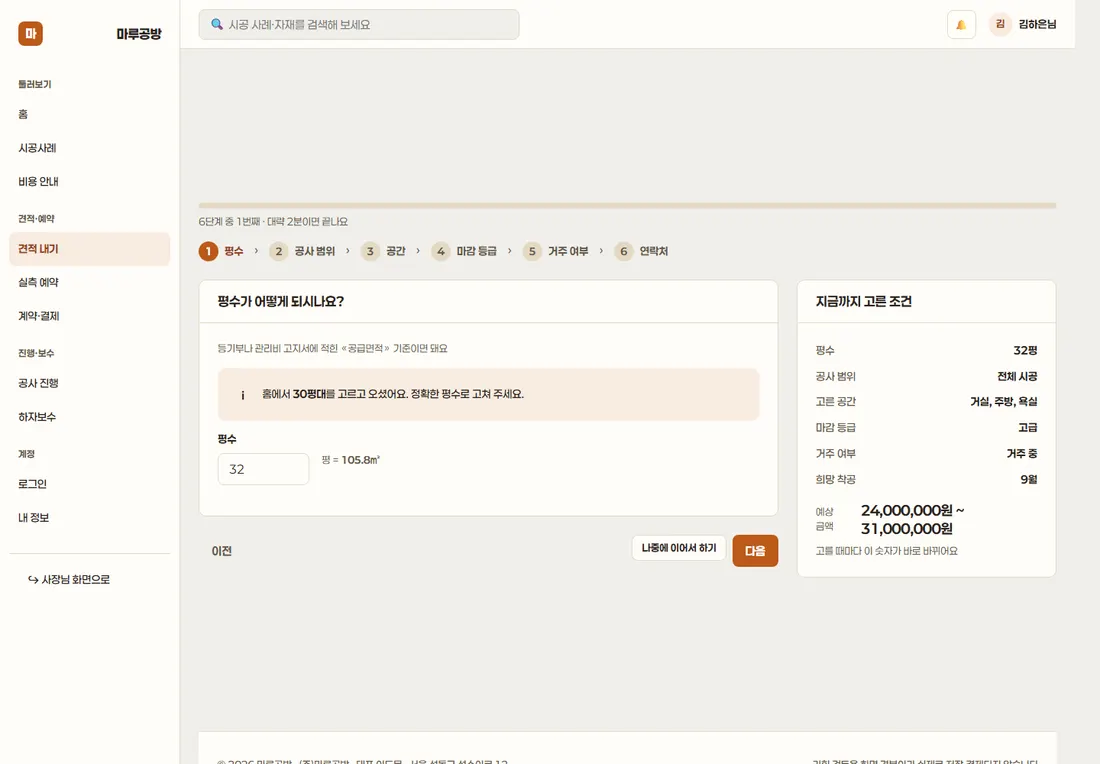Click the 다음 button

[755, 551]
